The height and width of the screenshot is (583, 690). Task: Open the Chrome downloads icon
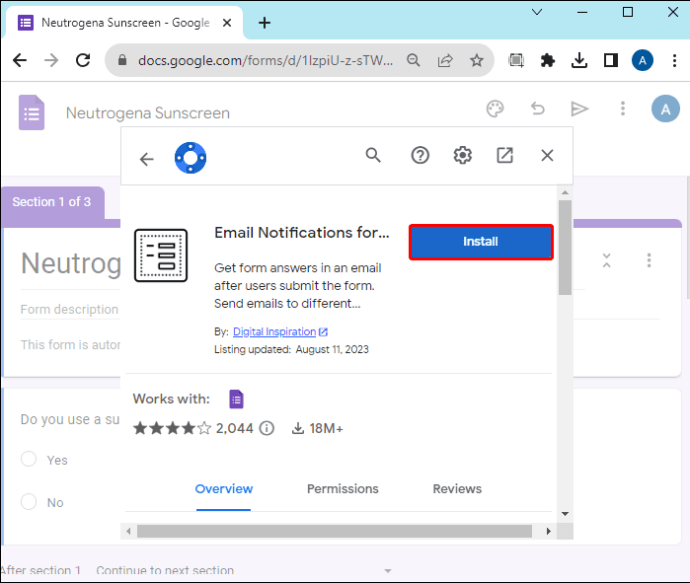579,60
